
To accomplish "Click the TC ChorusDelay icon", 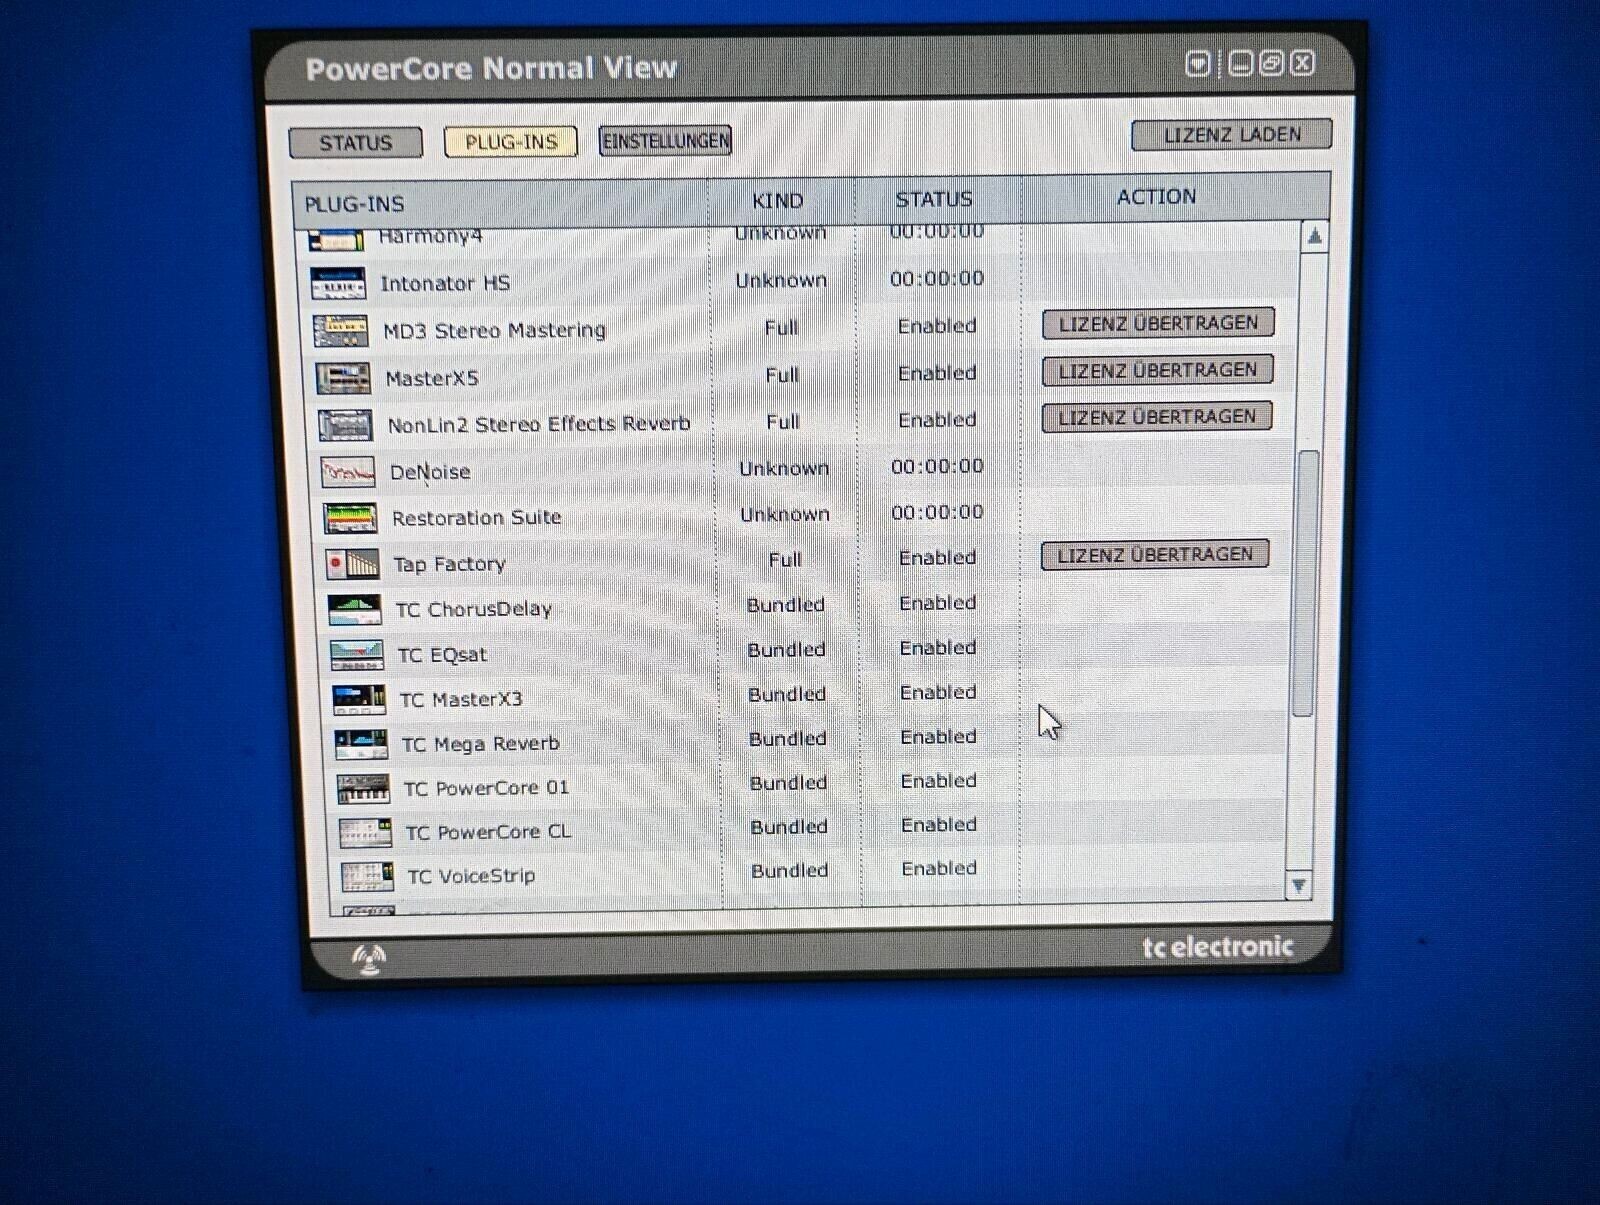I will point(355,609).
